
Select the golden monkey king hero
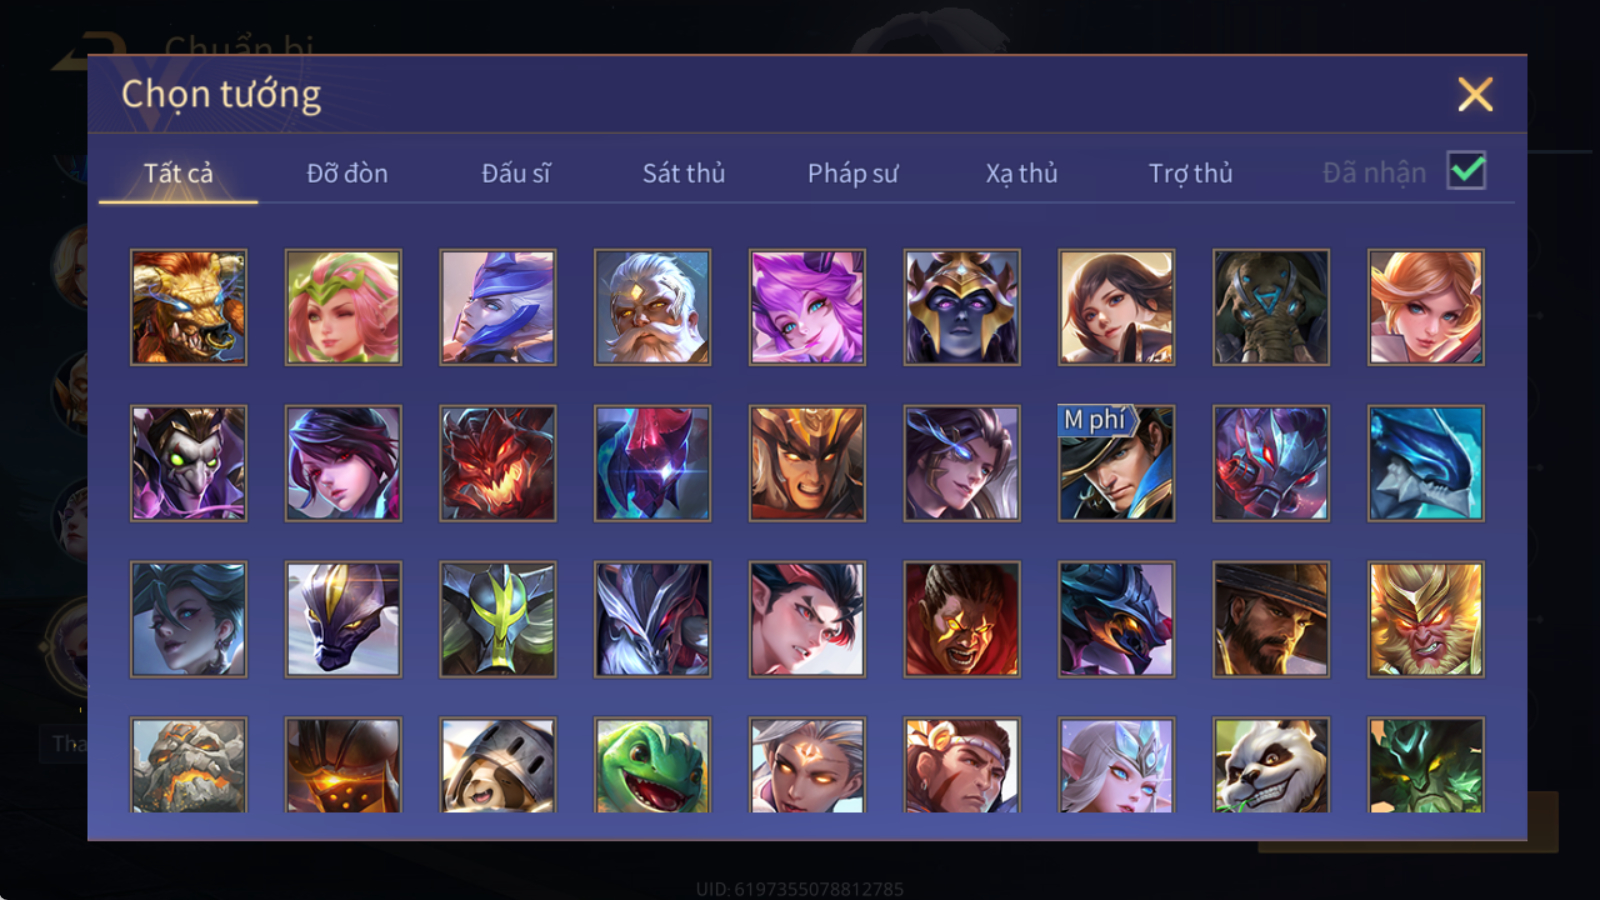coord(1425,619)
